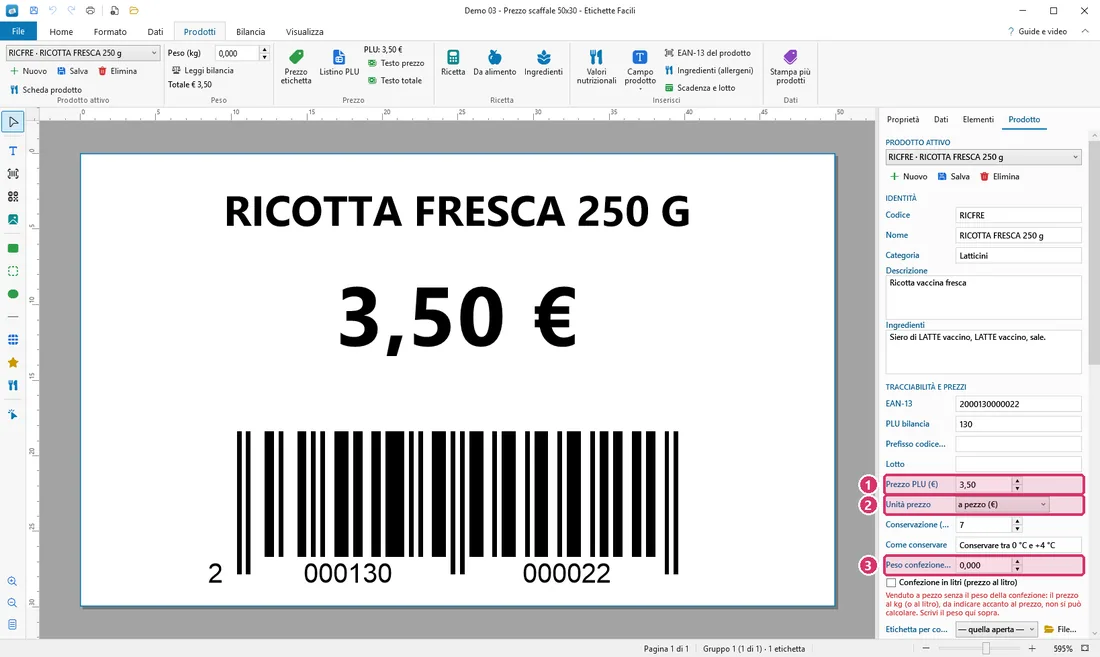The height and width of the screenshot is (657, 1100).
Task: Click the undo arrow in title bar
Action: pos(53,11)
